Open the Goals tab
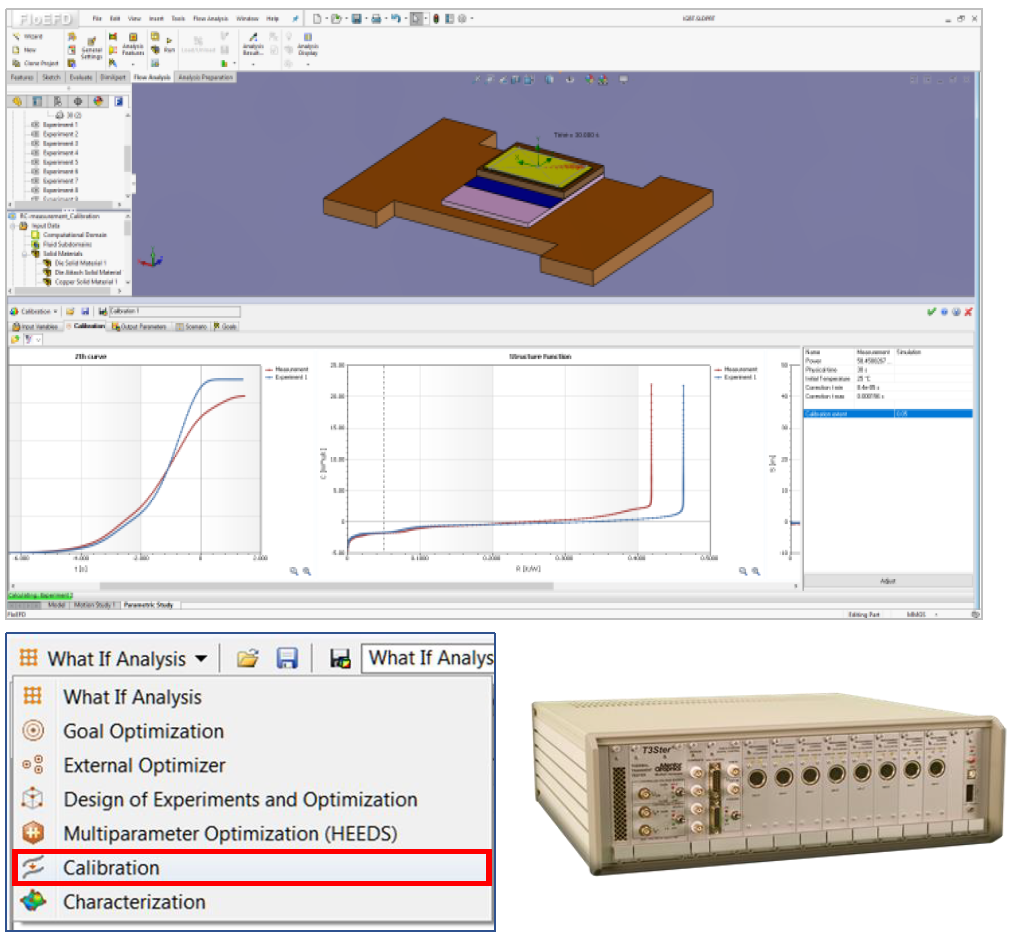Viewport: 1013px width, 942px height. tap(225, 326)
